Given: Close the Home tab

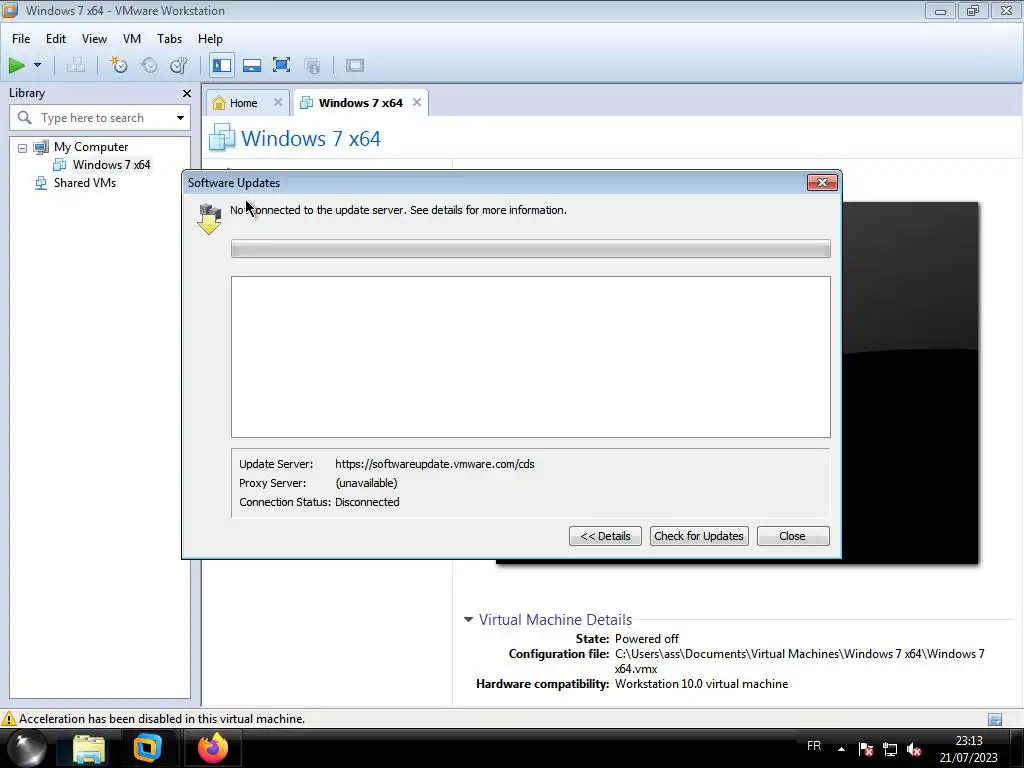Looking at the screenshot, I should pyautogui.click(x=278, y=103).
